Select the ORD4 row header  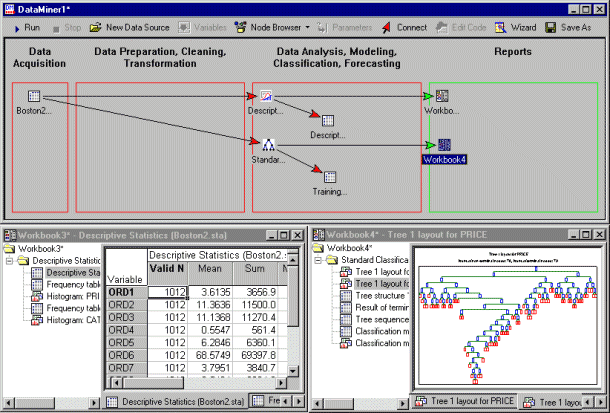(126, 330)
